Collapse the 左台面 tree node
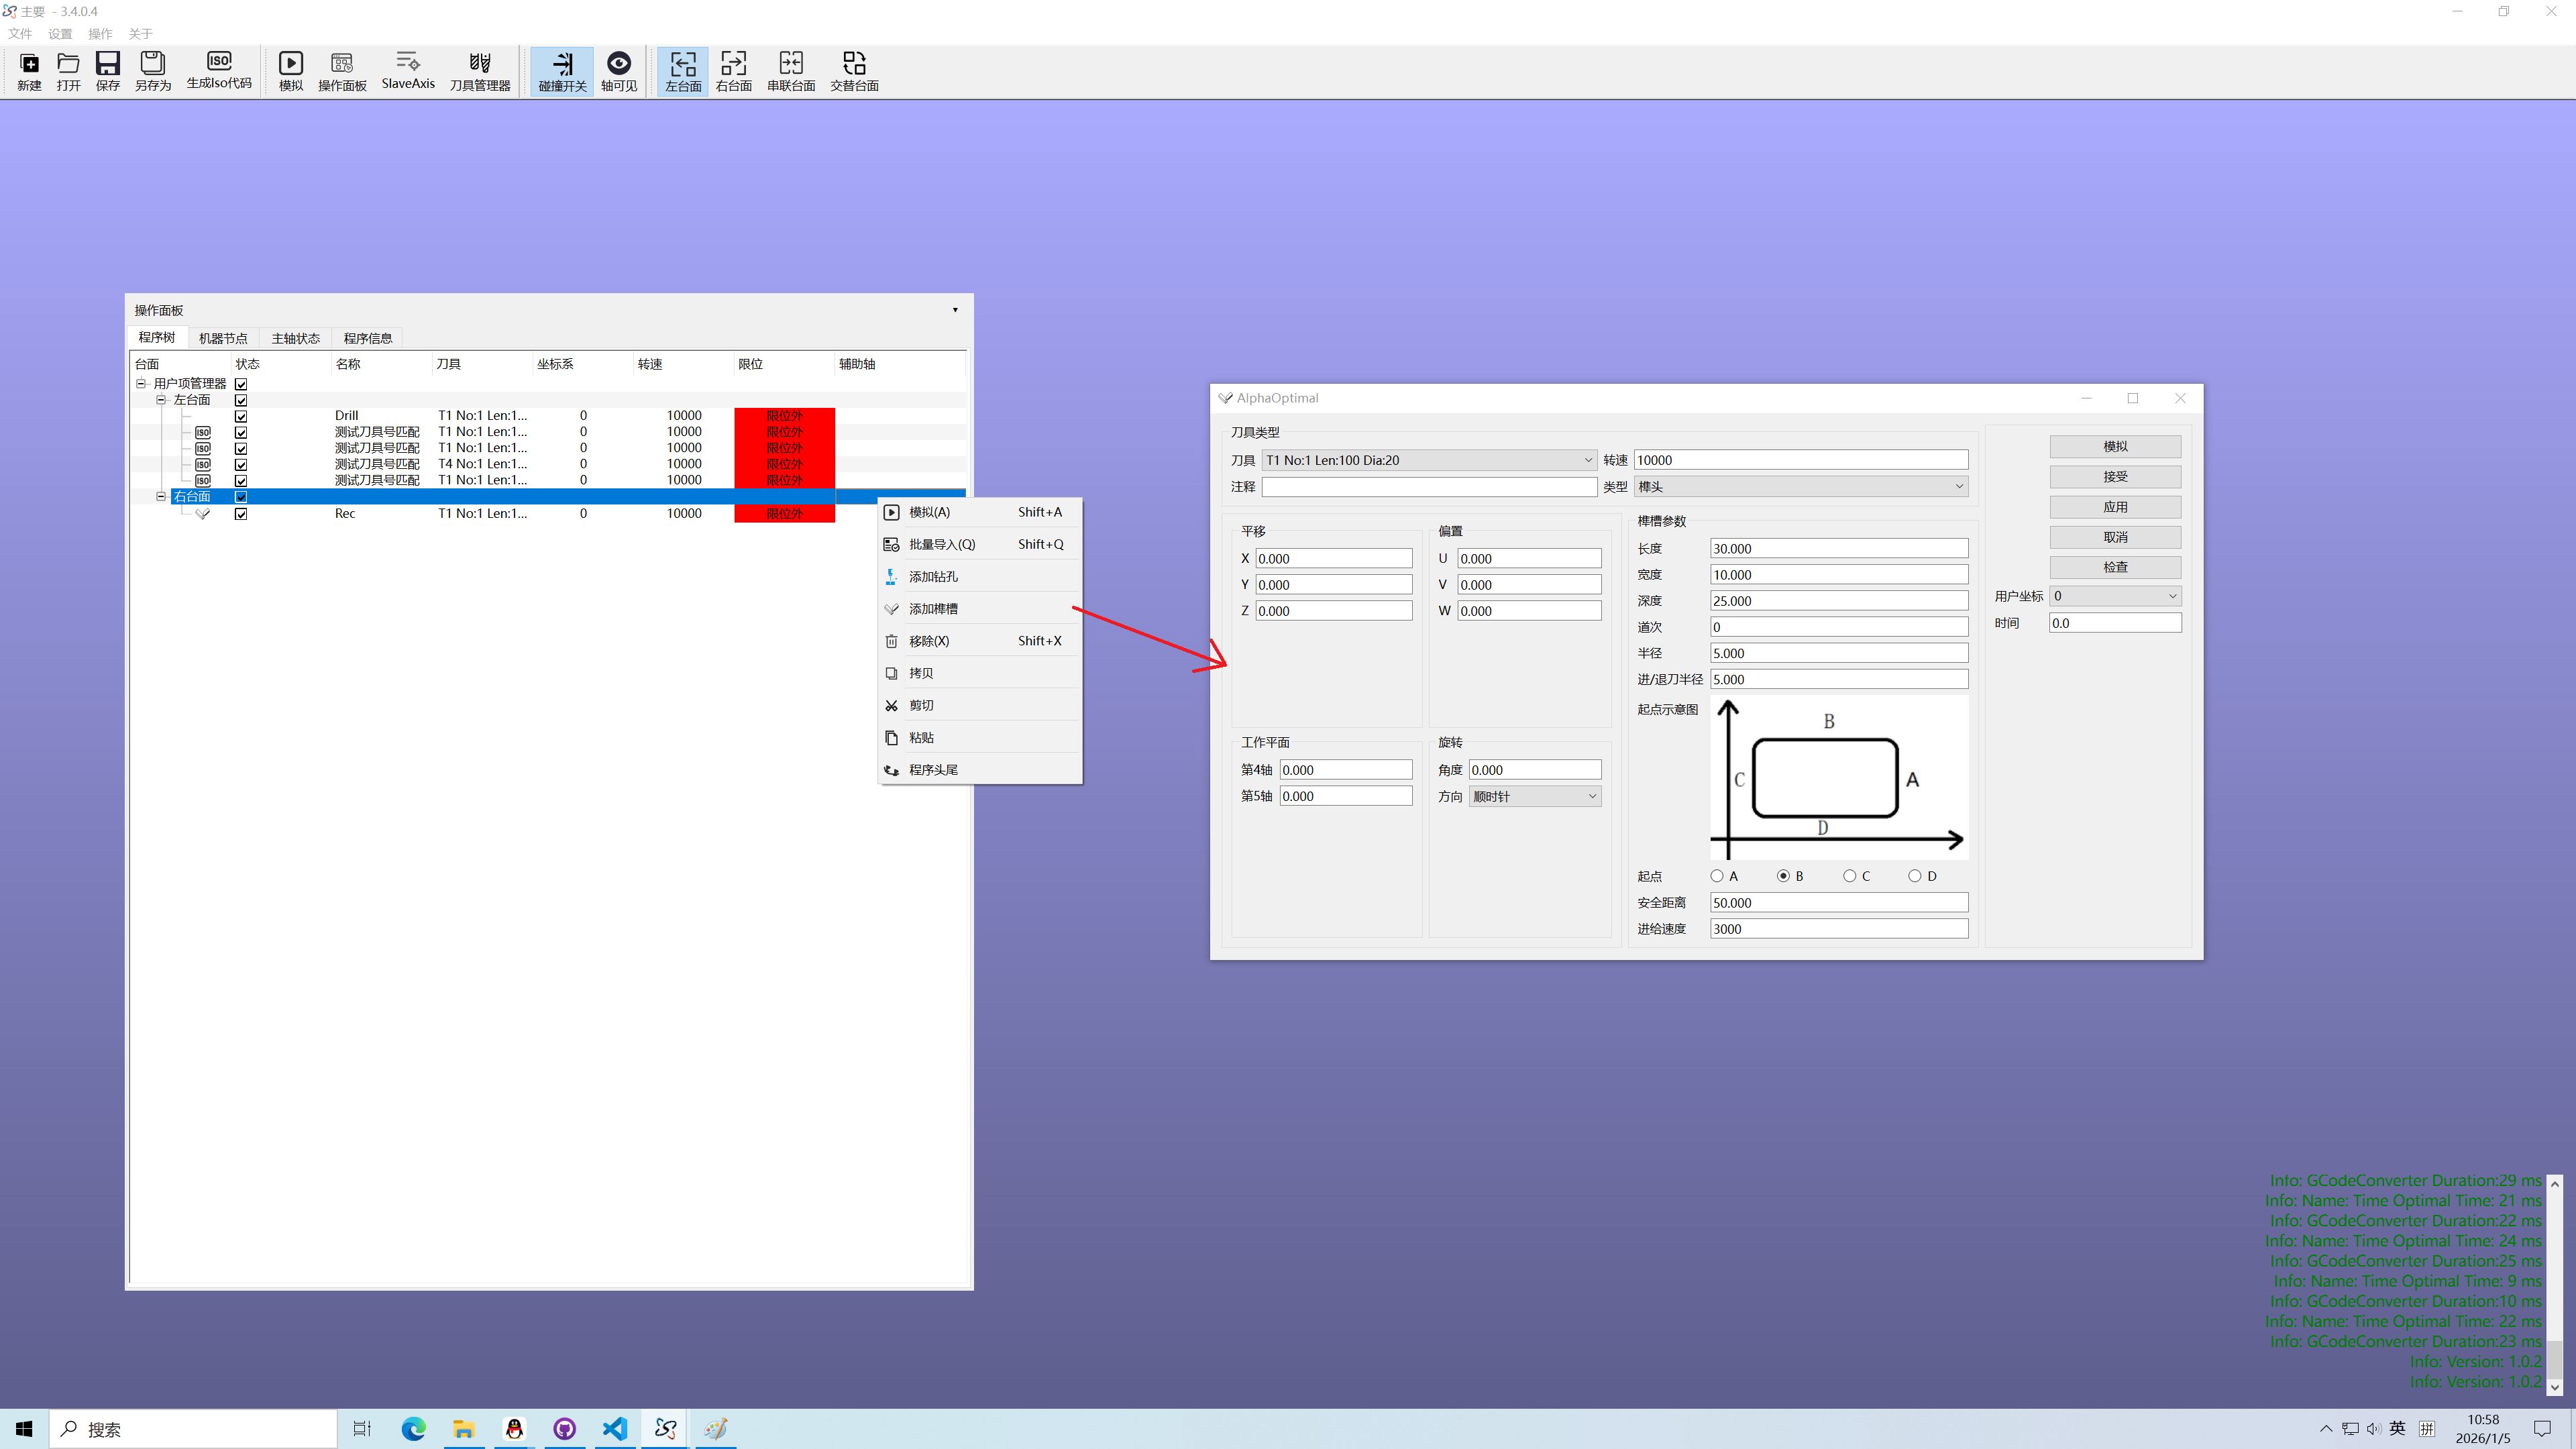2576x1449 pixels. click(161, 400)
